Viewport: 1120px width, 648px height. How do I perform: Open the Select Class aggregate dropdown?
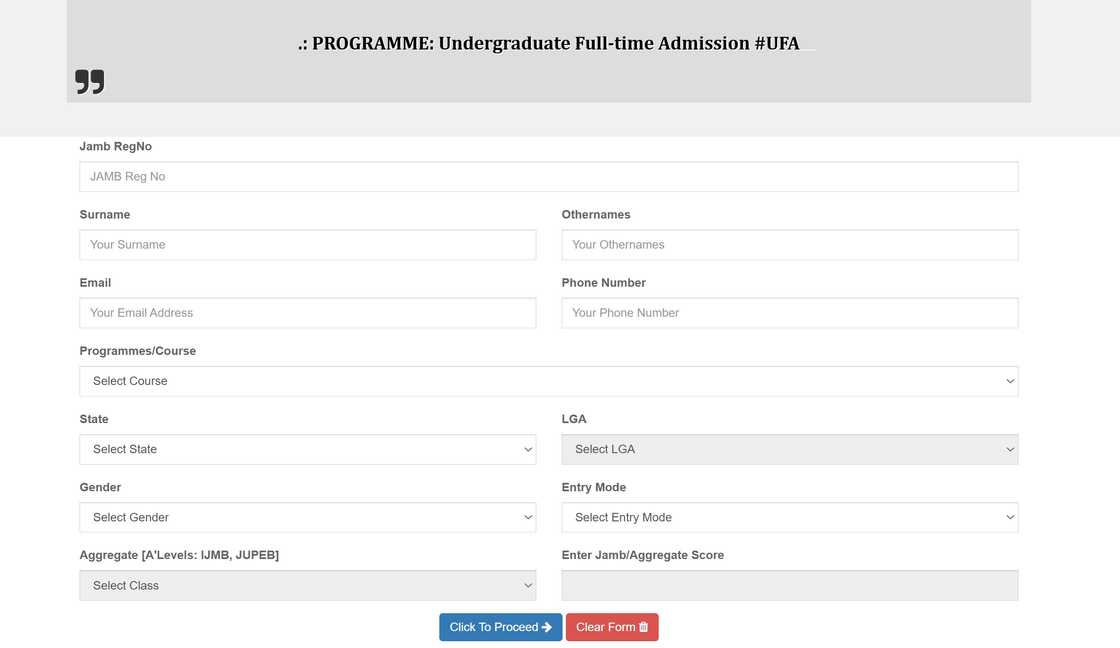[307, 585]
